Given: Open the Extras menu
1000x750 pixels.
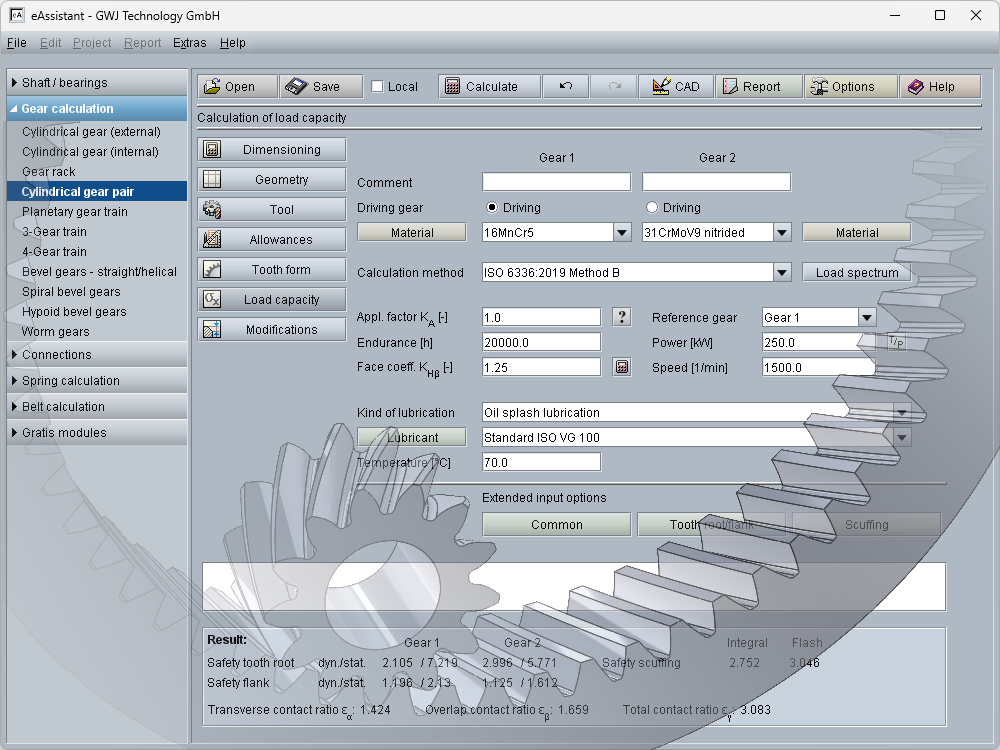Looking at the screenshot, I should coord(189,43).
